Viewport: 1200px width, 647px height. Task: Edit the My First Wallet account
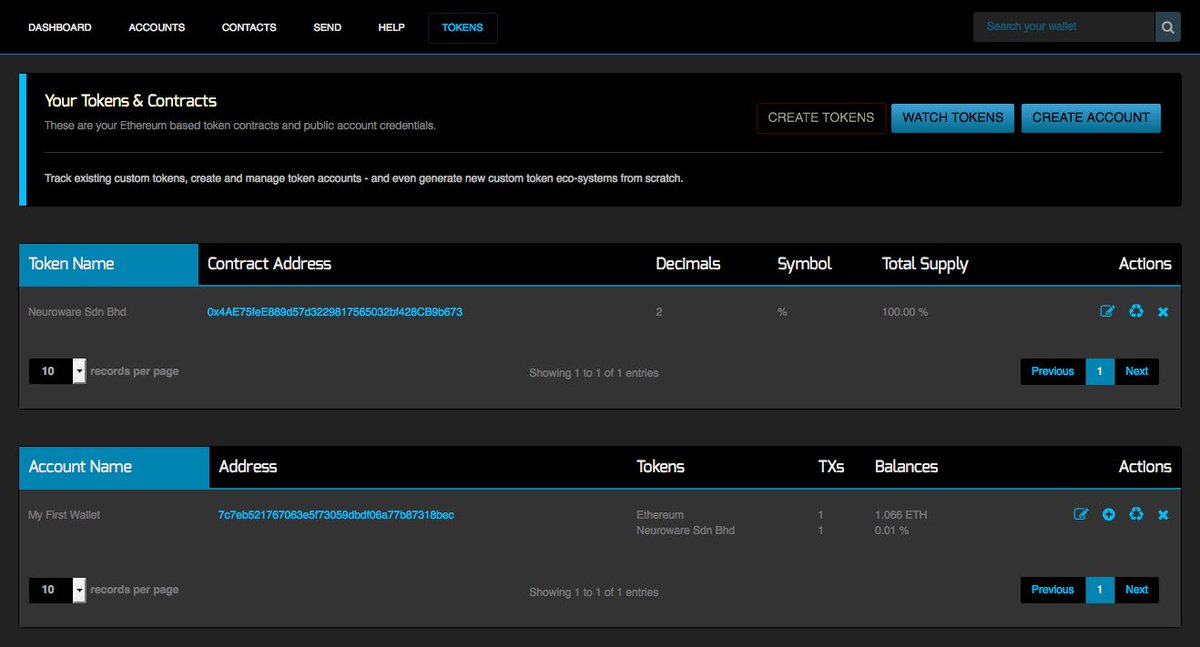pos(1081,515)
